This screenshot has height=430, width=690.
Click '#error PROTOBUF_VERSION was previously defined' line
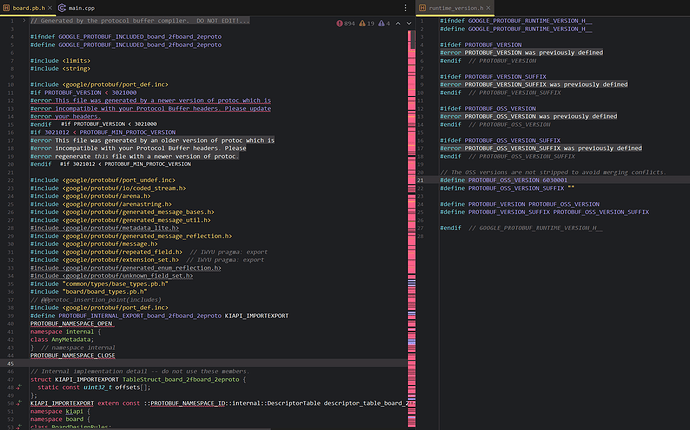point(521,52)
